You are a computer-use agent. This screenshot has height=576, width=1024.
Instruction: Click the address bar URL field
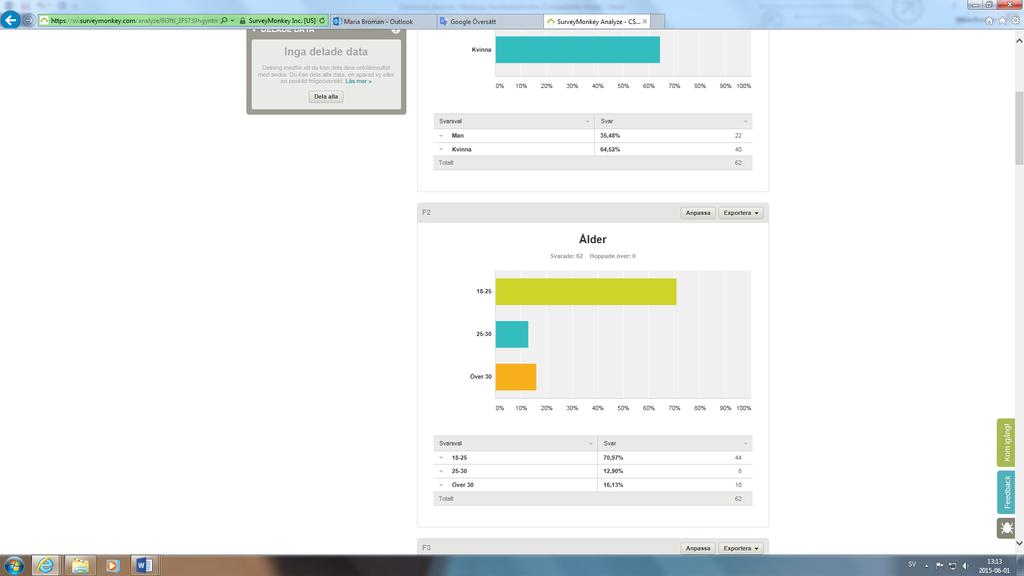pos(134,21)
